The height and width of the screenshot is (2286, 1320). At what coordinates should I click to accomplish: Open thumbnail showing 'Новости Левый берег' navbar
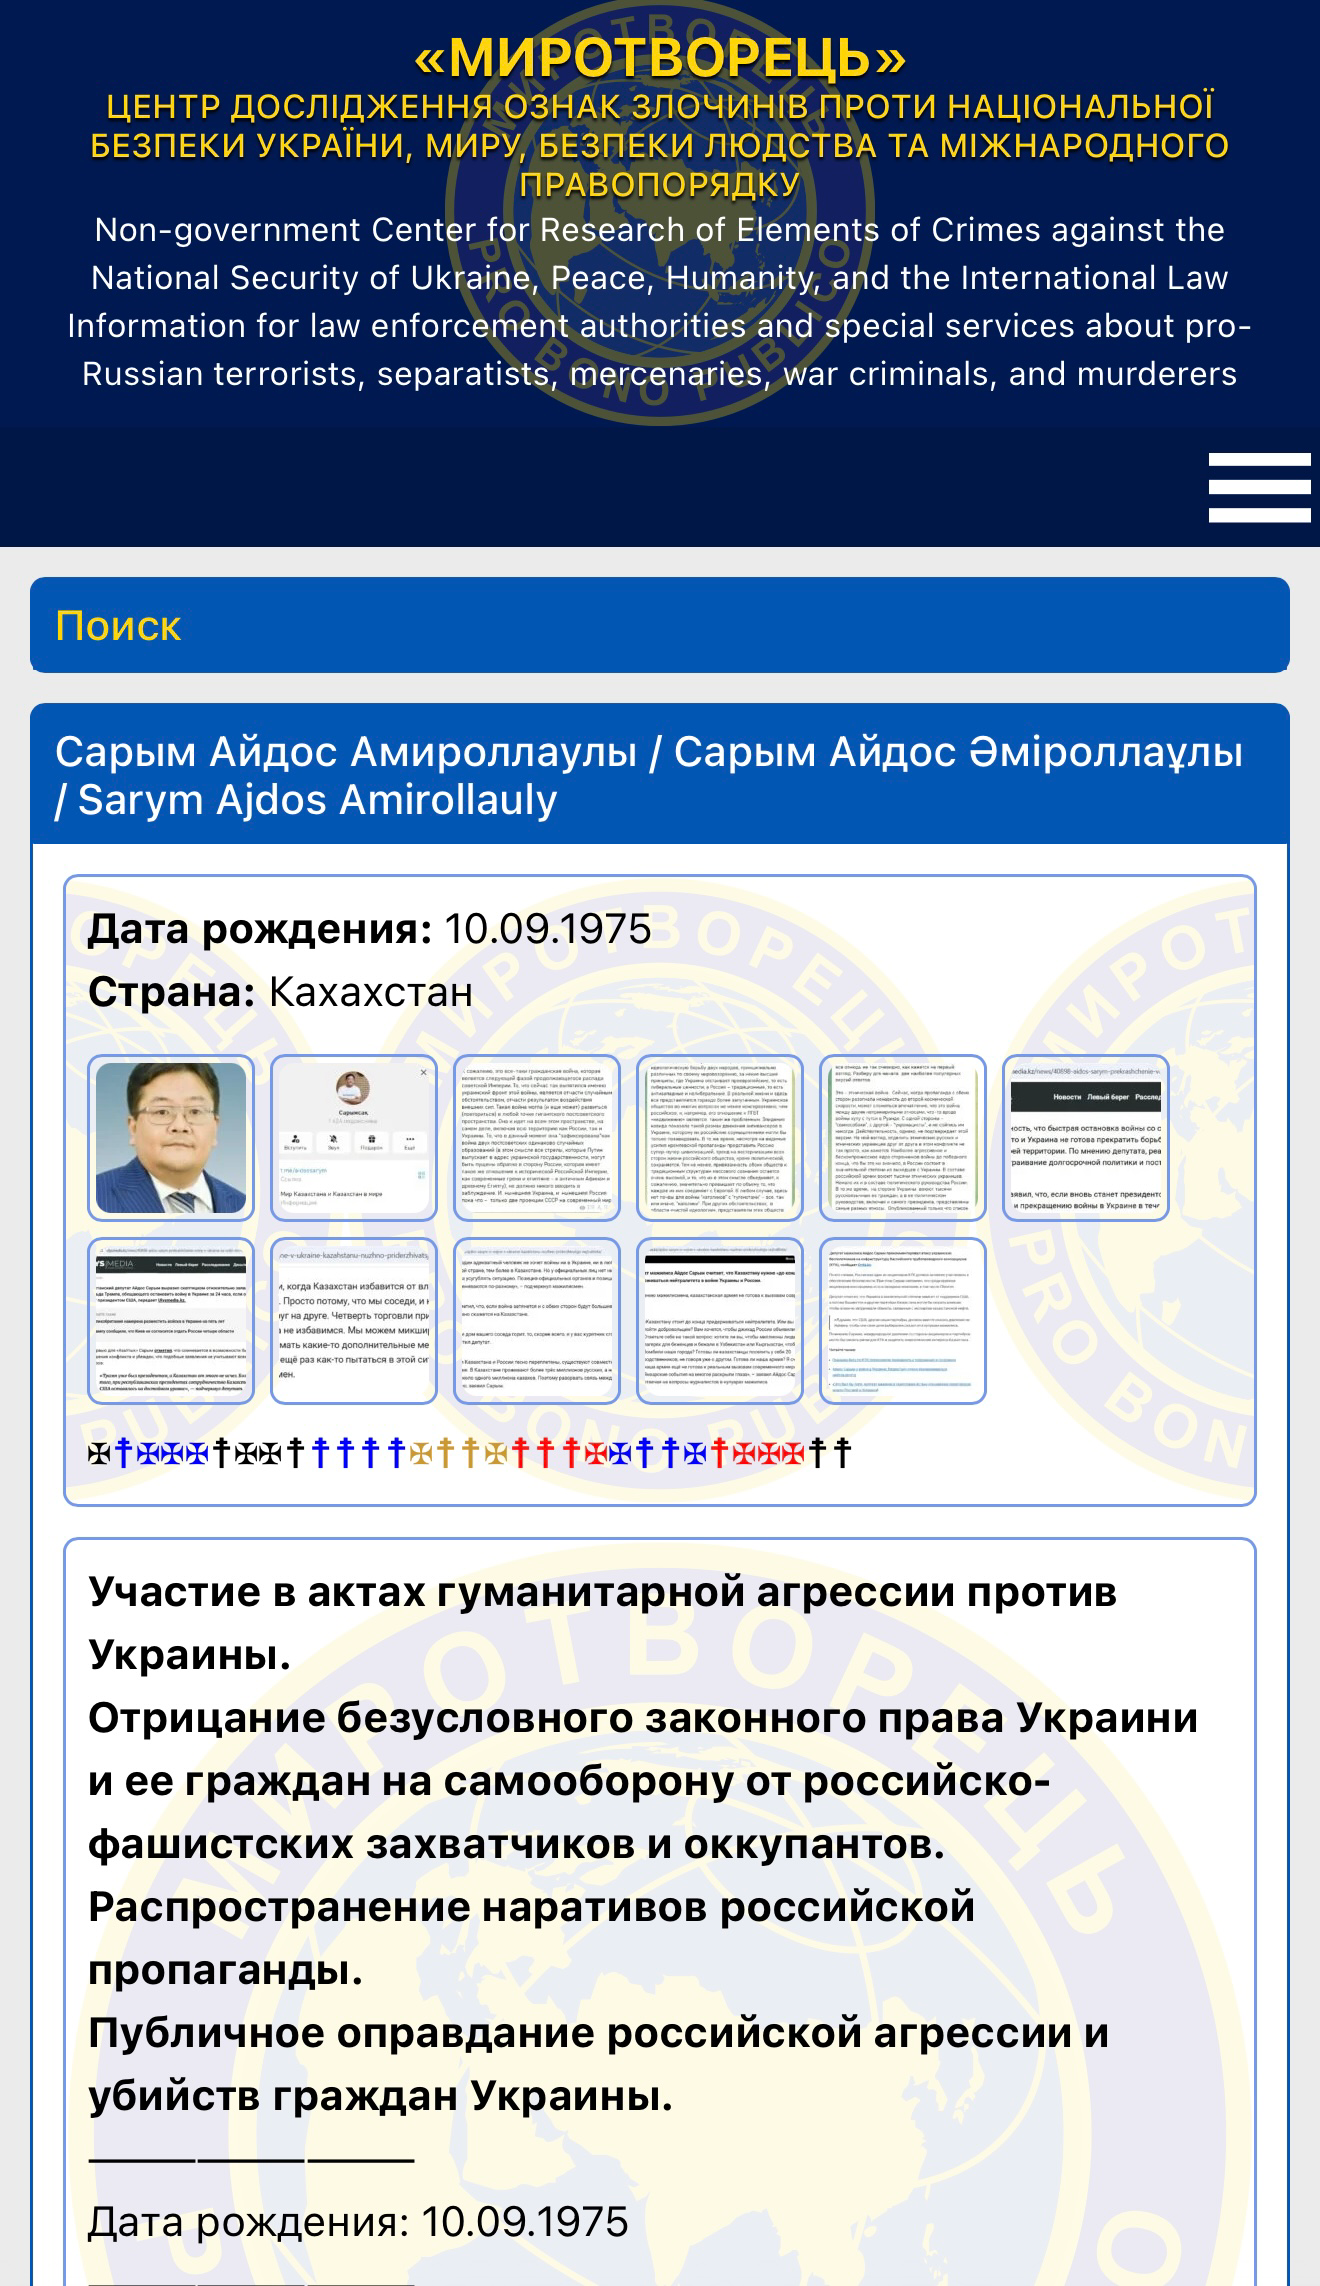click(1086, 1138)
